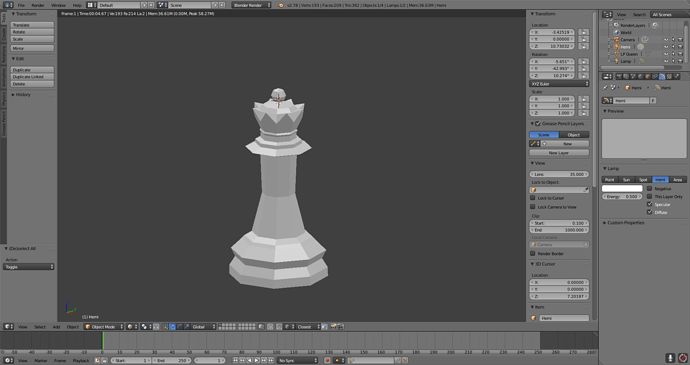The image size is (690, 365).
Task: Toggle render visibility for Lamp row
Action: pyautogui.click(x=680, y=61)
